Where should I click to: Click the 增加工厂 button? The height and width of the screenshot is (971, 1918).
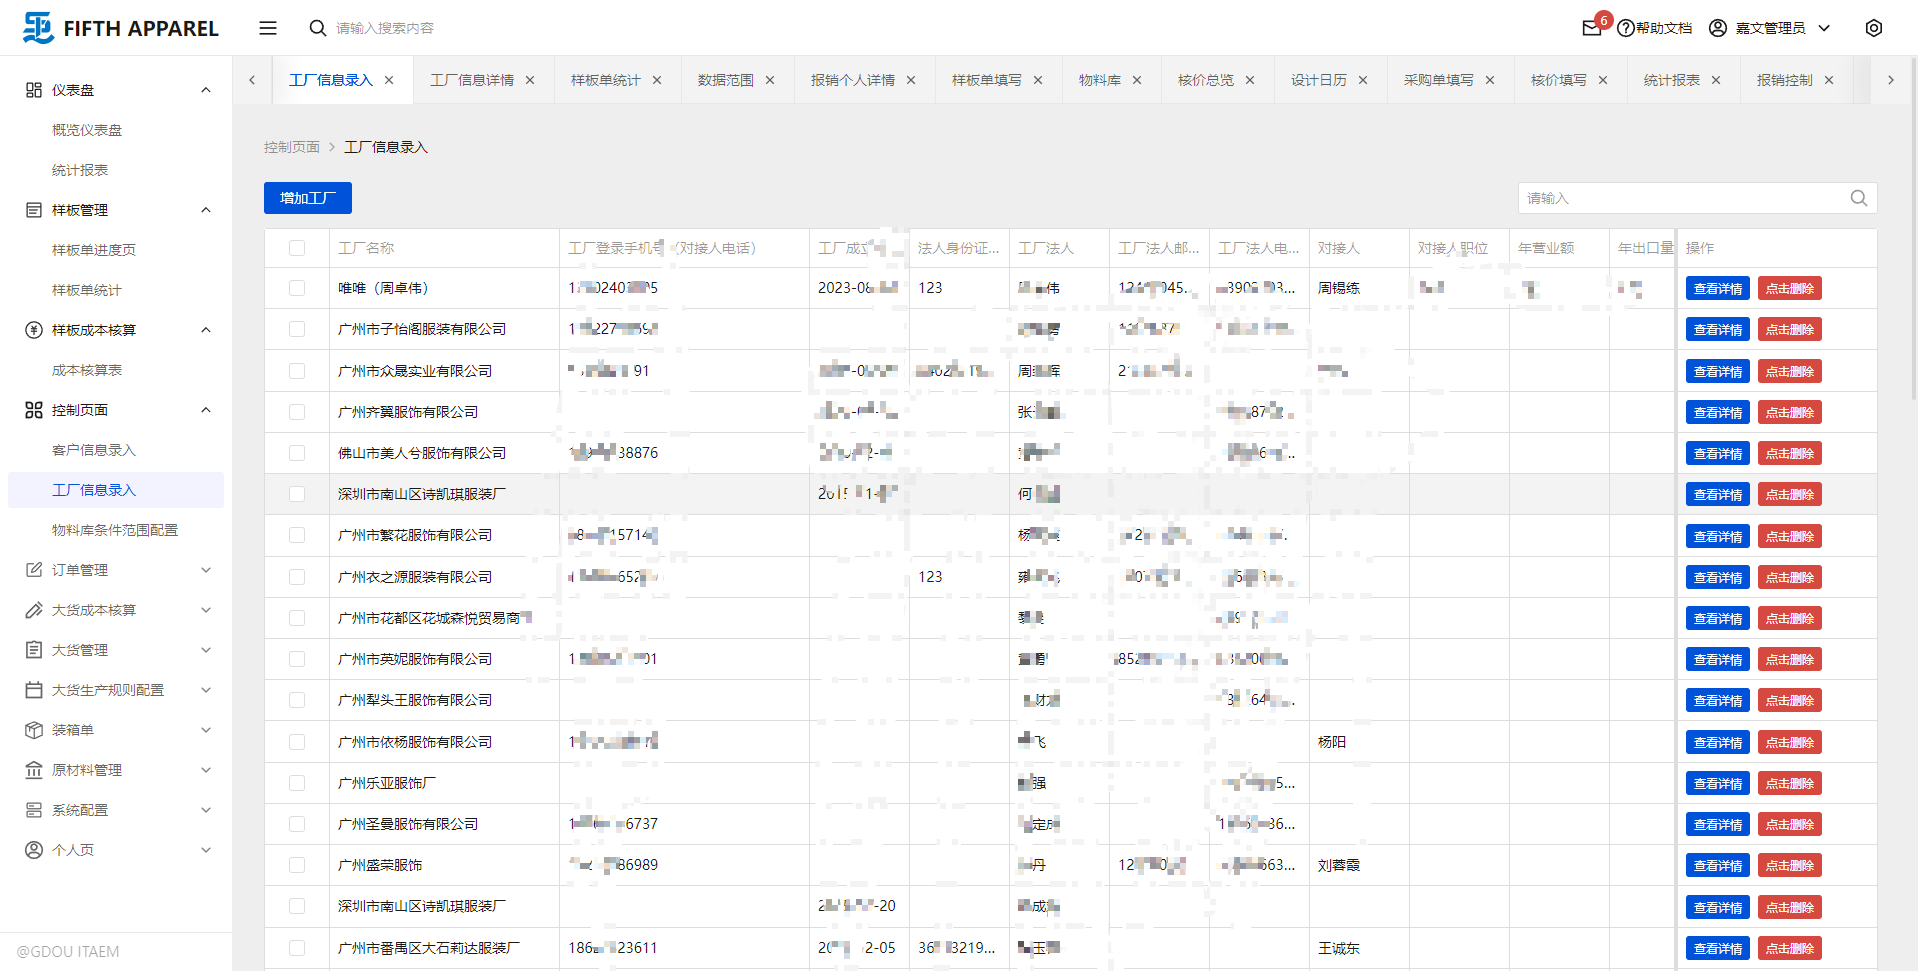click(x=308, y=198)
